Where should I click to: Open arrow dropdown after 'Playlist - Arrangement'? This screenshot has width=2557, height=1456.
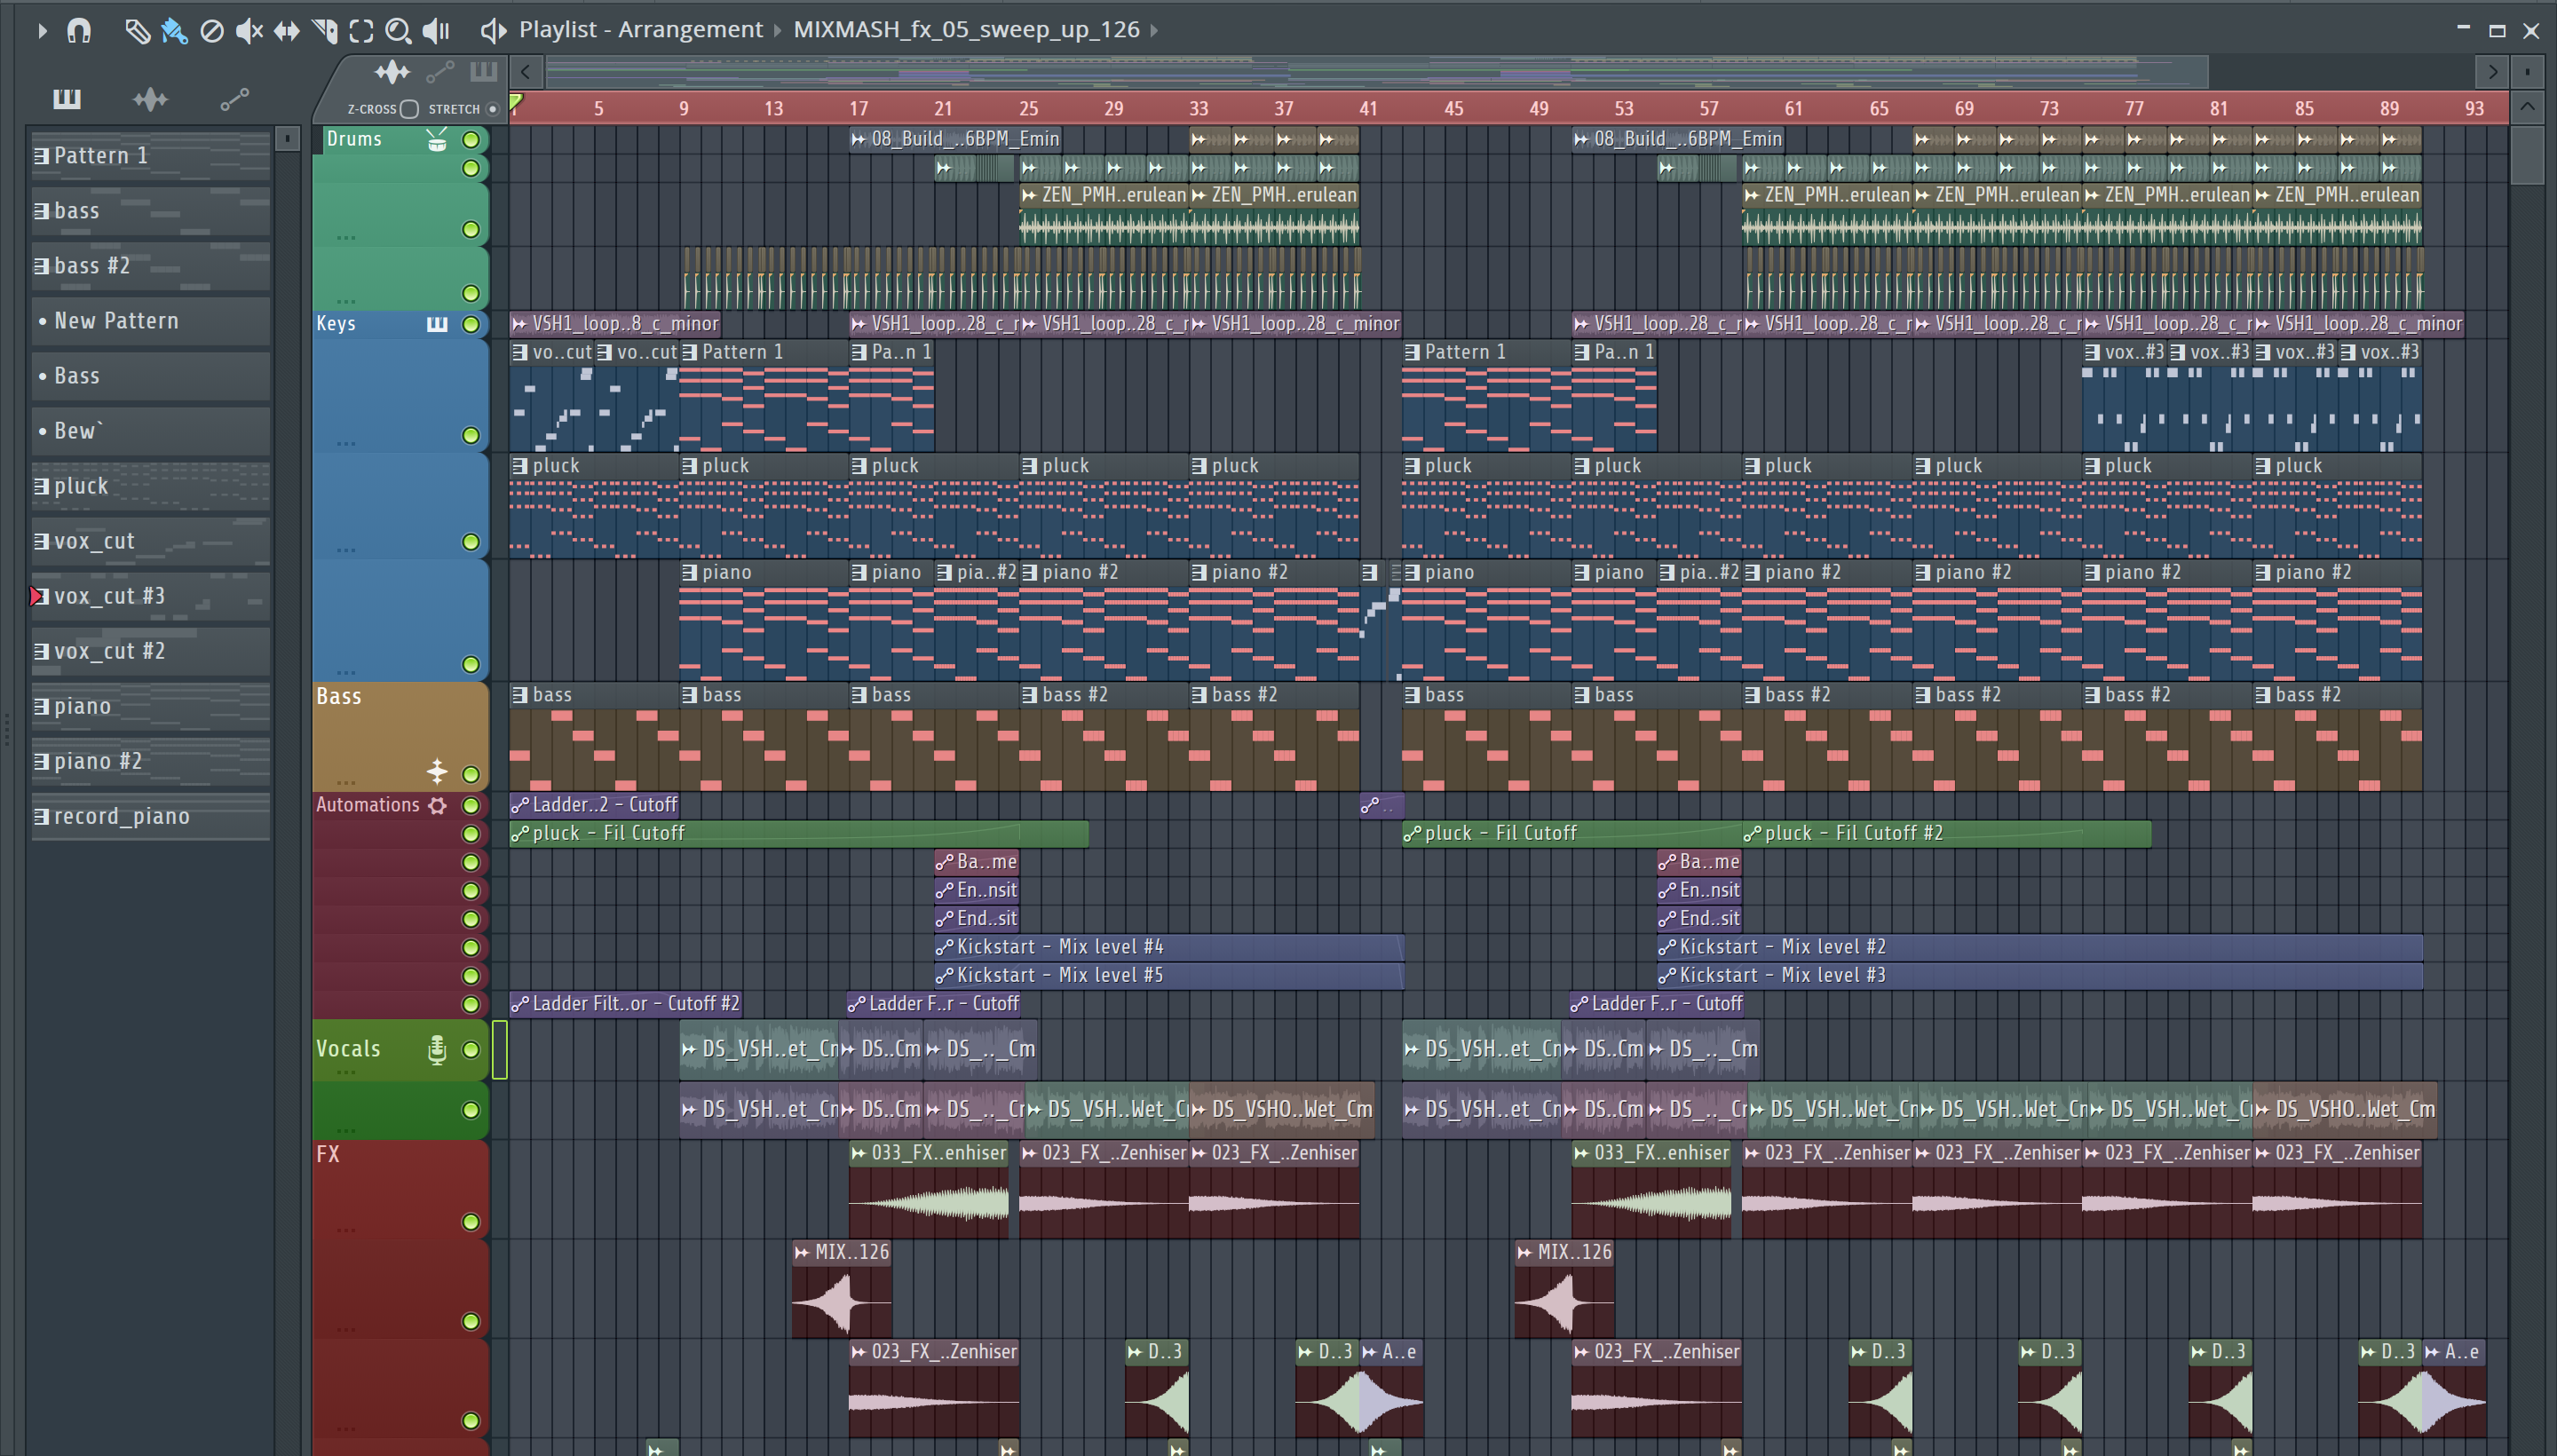click(778, 31)
